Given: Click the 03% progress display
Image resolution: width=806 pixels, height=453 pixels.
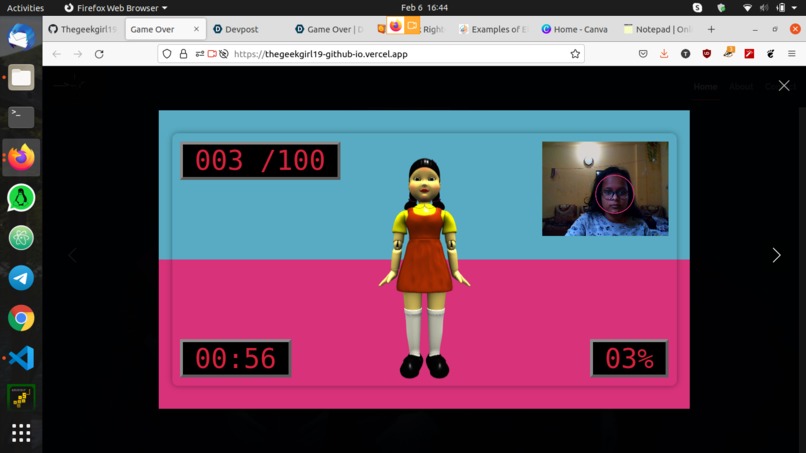Looking at the screenshot, I should click(629, 358).
